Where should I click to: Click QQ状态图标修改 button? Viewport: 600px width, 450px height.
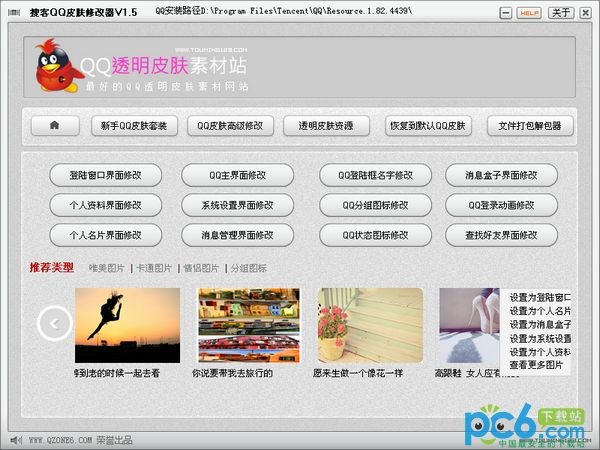click(375, 235)
